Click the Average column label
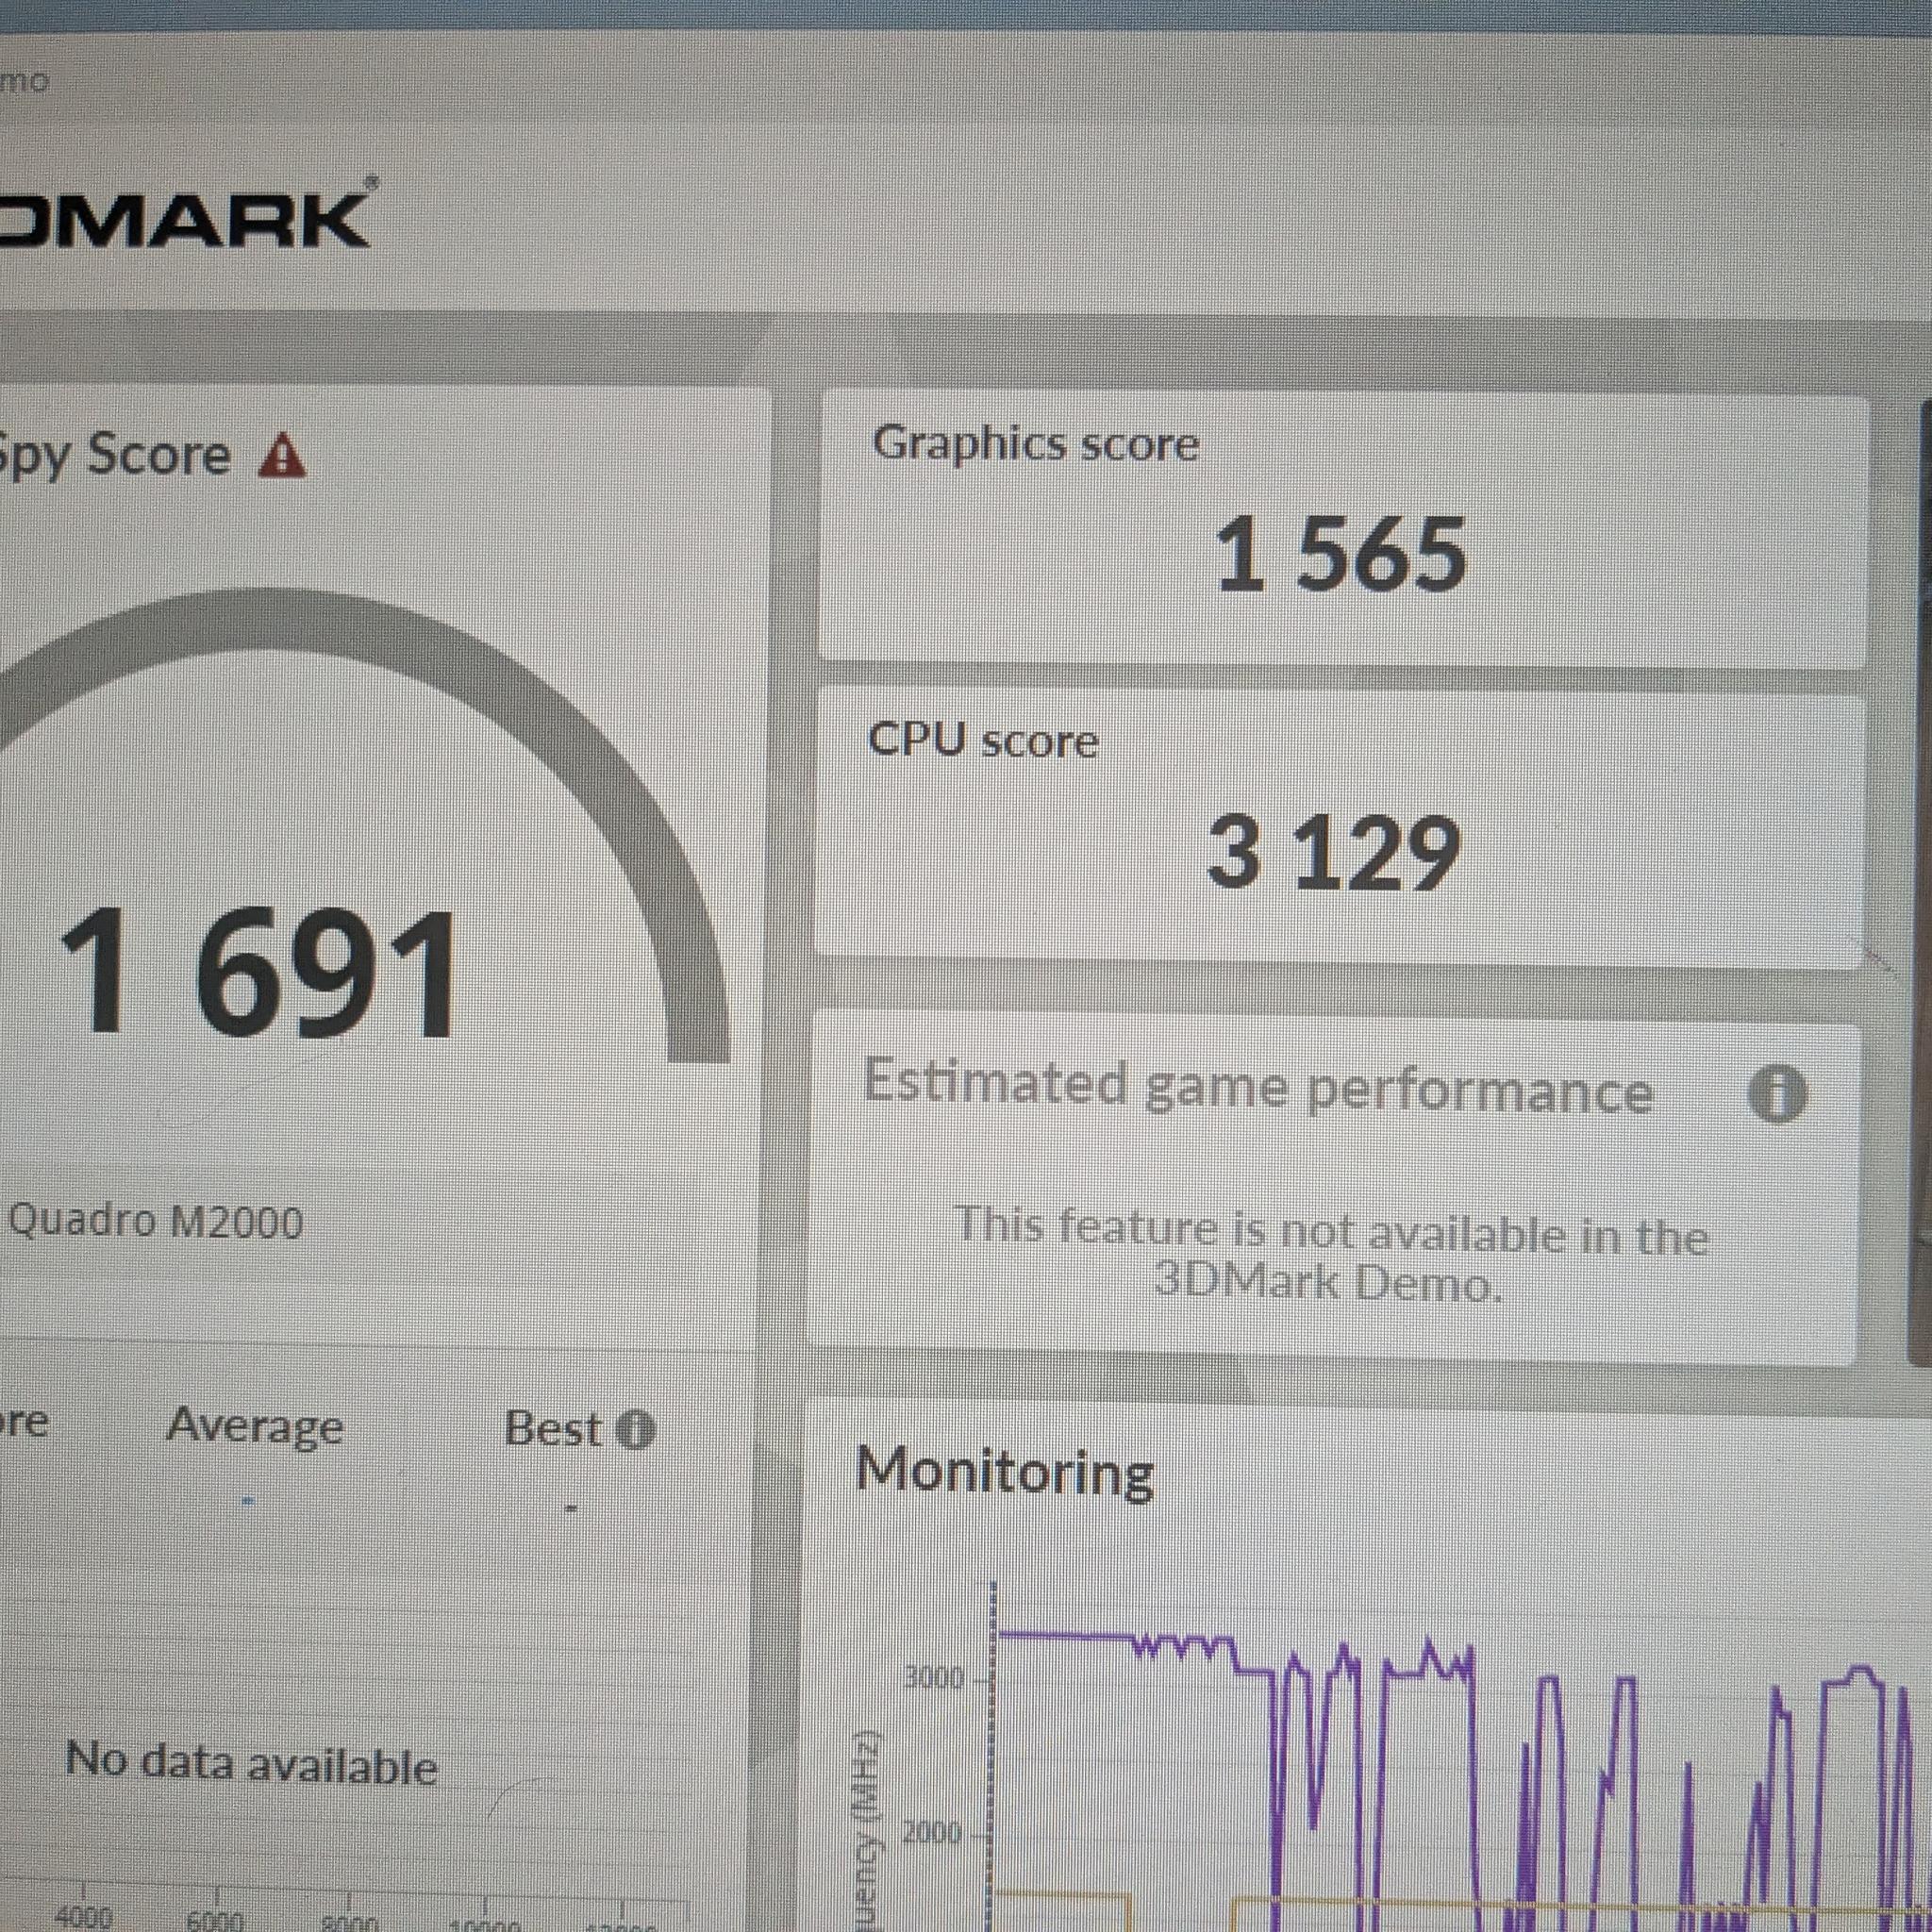Viewport: 1932px width, 1932px height. click(x=255, y=1427)
